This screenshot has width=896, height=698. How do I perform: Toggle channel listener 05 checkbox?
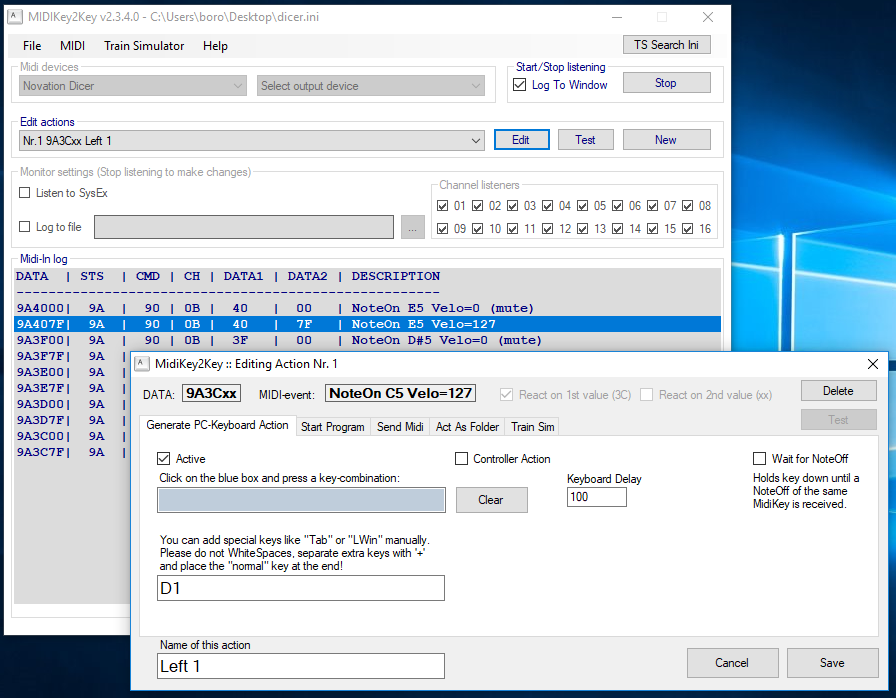coord(582,206)
